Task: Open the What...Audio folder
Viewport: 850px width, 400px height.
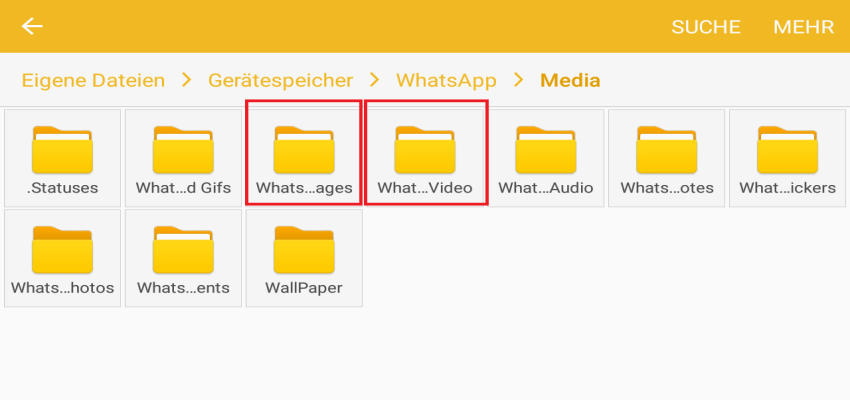Action: (546, 157)
